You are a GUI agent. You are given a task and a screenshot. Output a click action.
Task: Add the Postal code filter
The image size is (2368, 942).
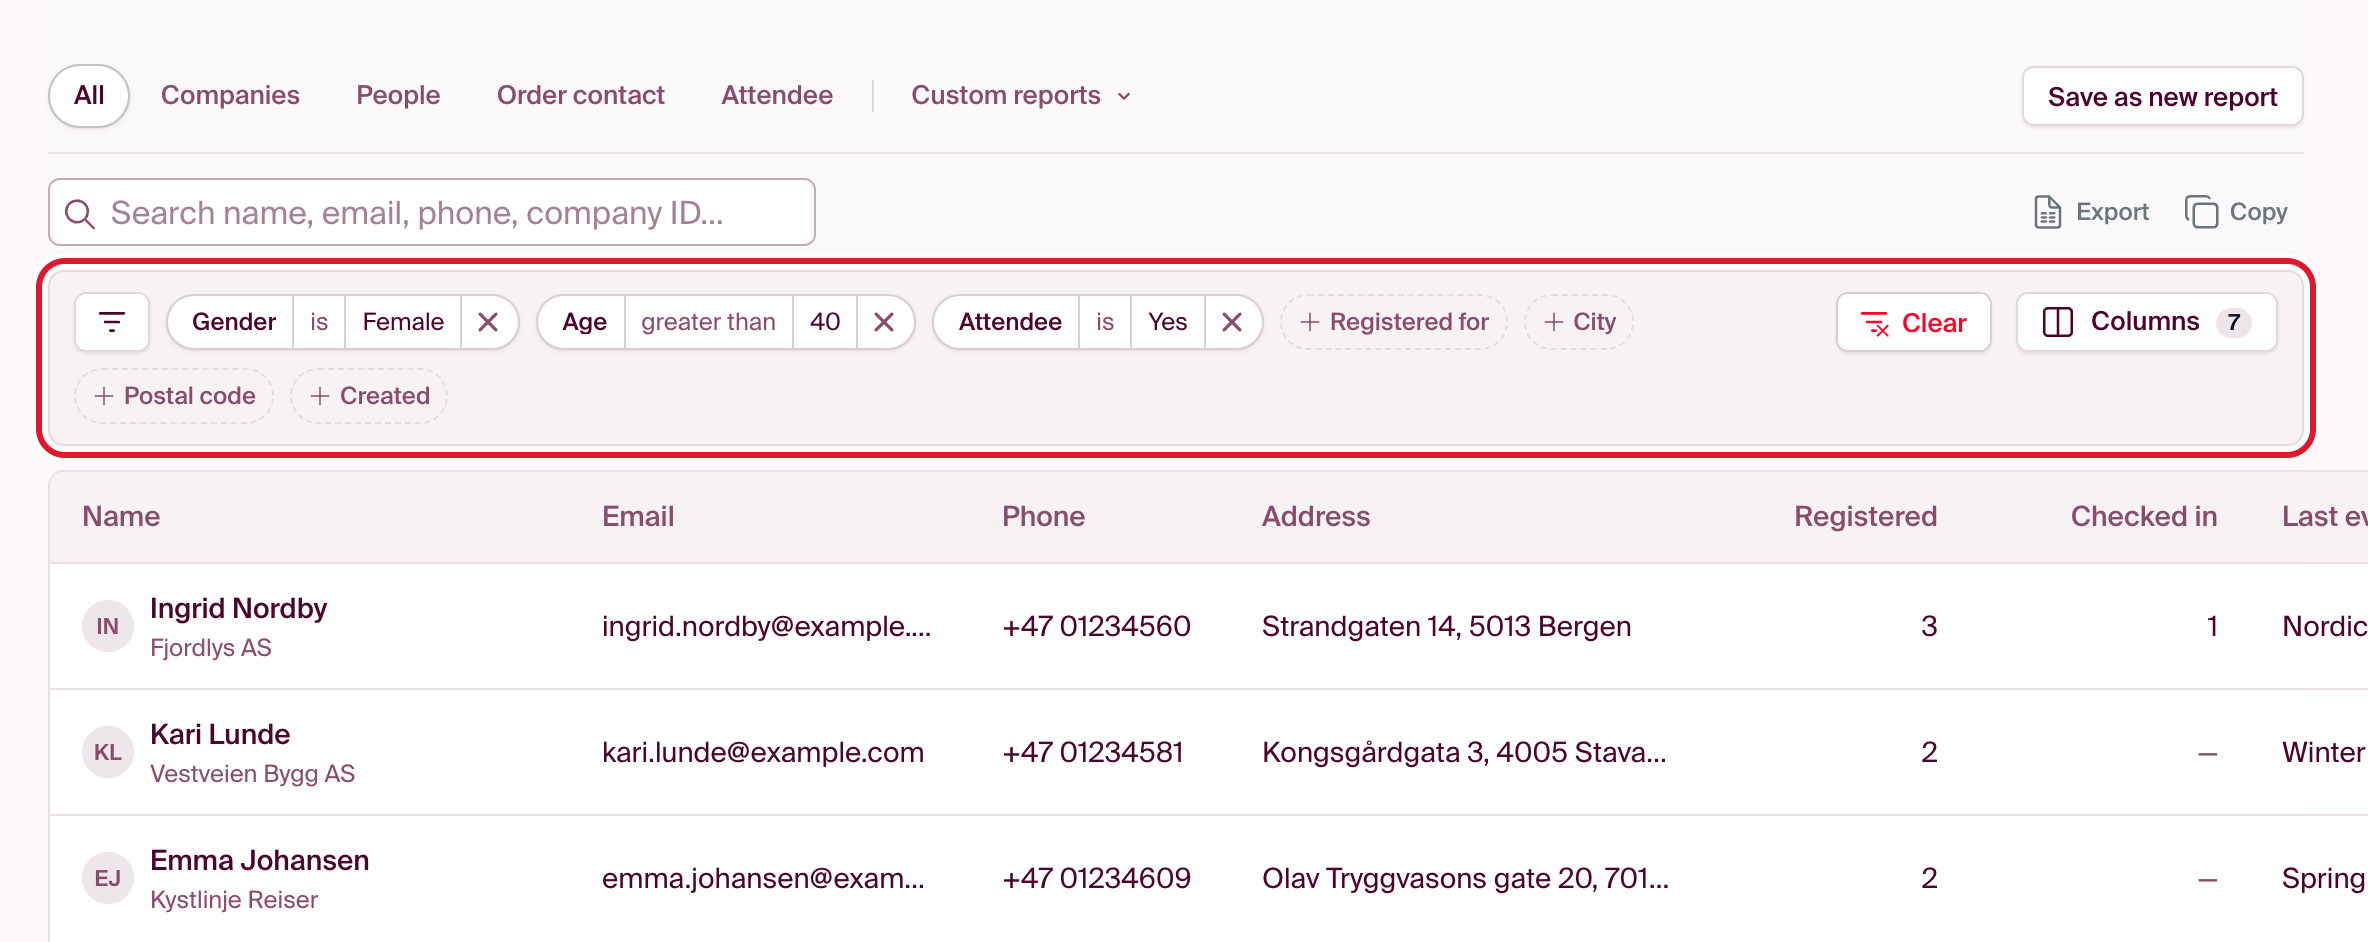pyautogui.click(x=175, y=396)
